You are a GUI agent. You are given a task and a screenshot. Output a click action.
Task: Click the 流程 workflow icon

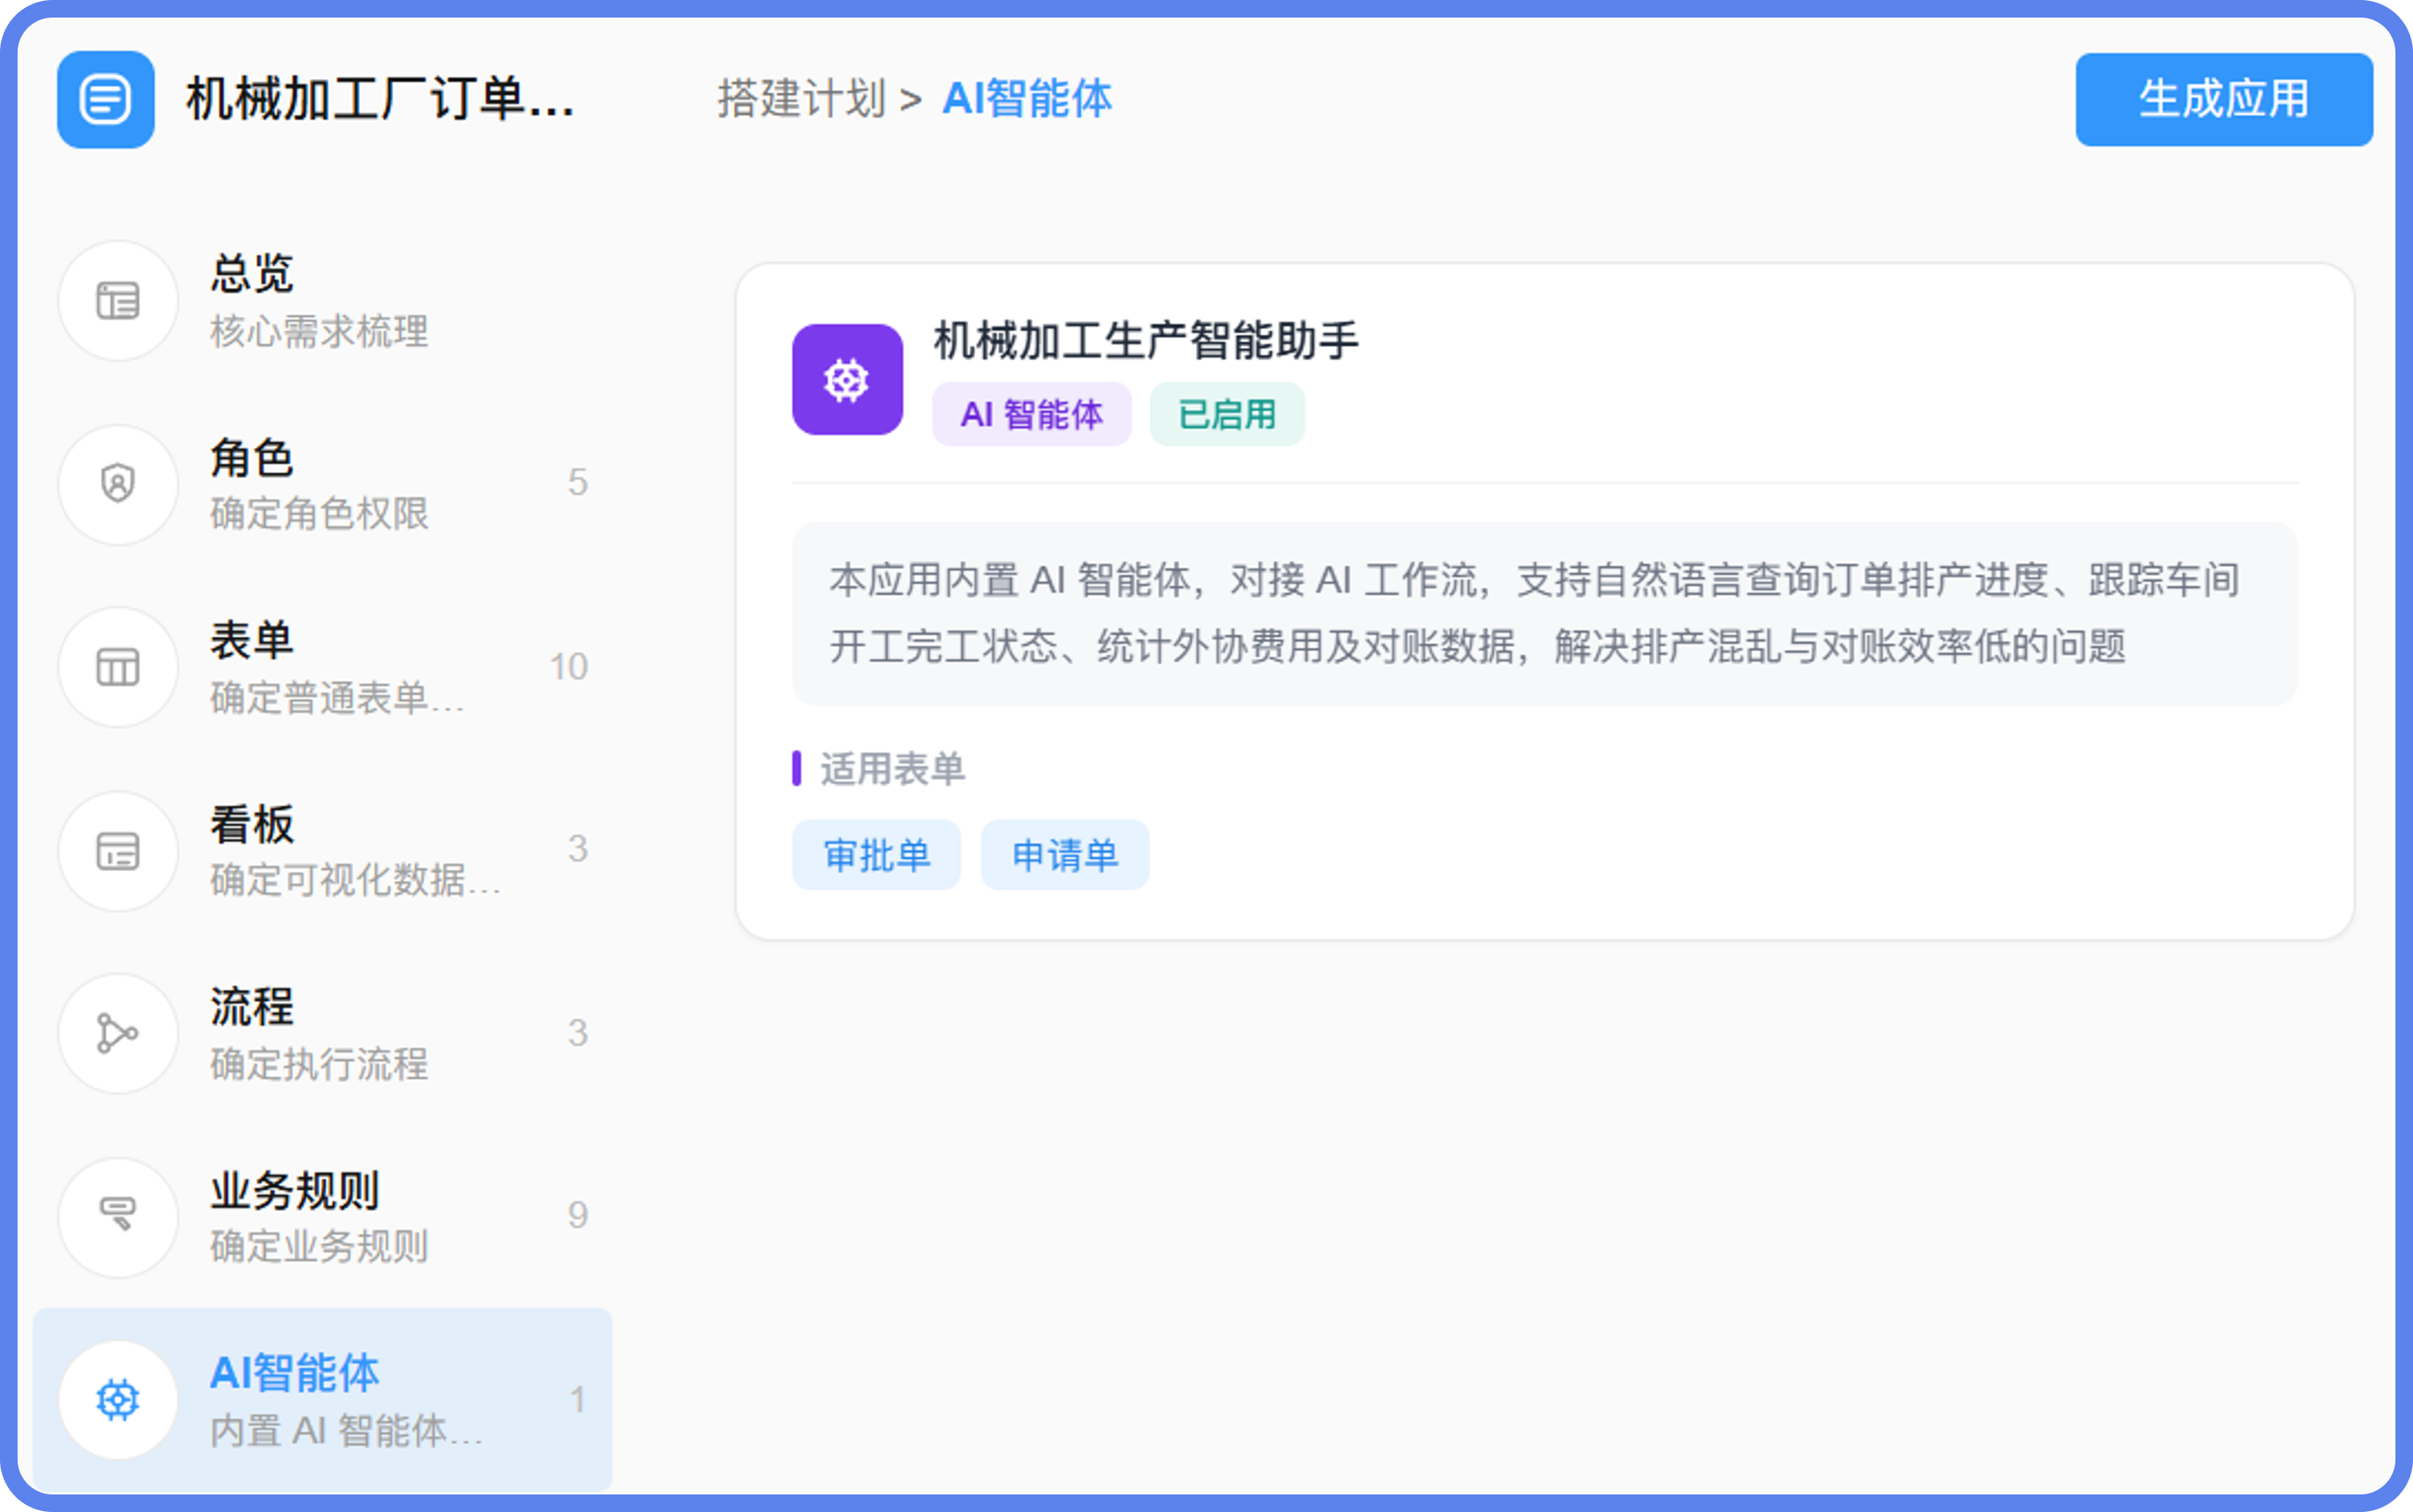[x=118, y=1034]
